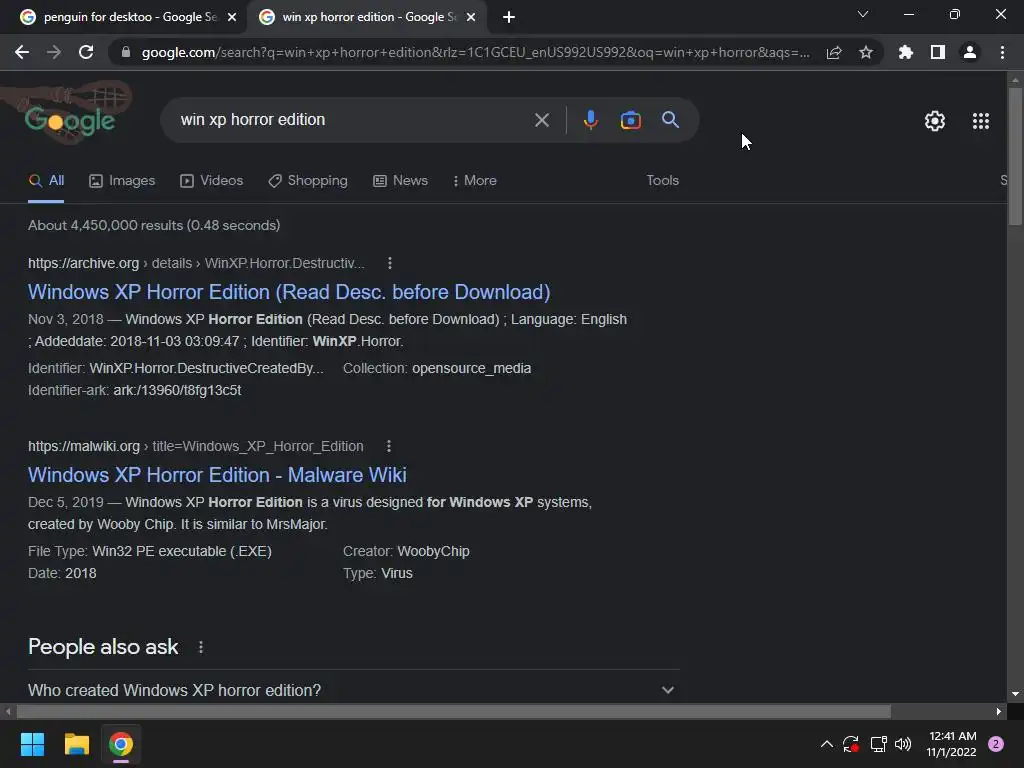Screen dimensions: 1024x768
Task: Open the network status tray icon
Action: pyautogui.click(x=878, y=744)
